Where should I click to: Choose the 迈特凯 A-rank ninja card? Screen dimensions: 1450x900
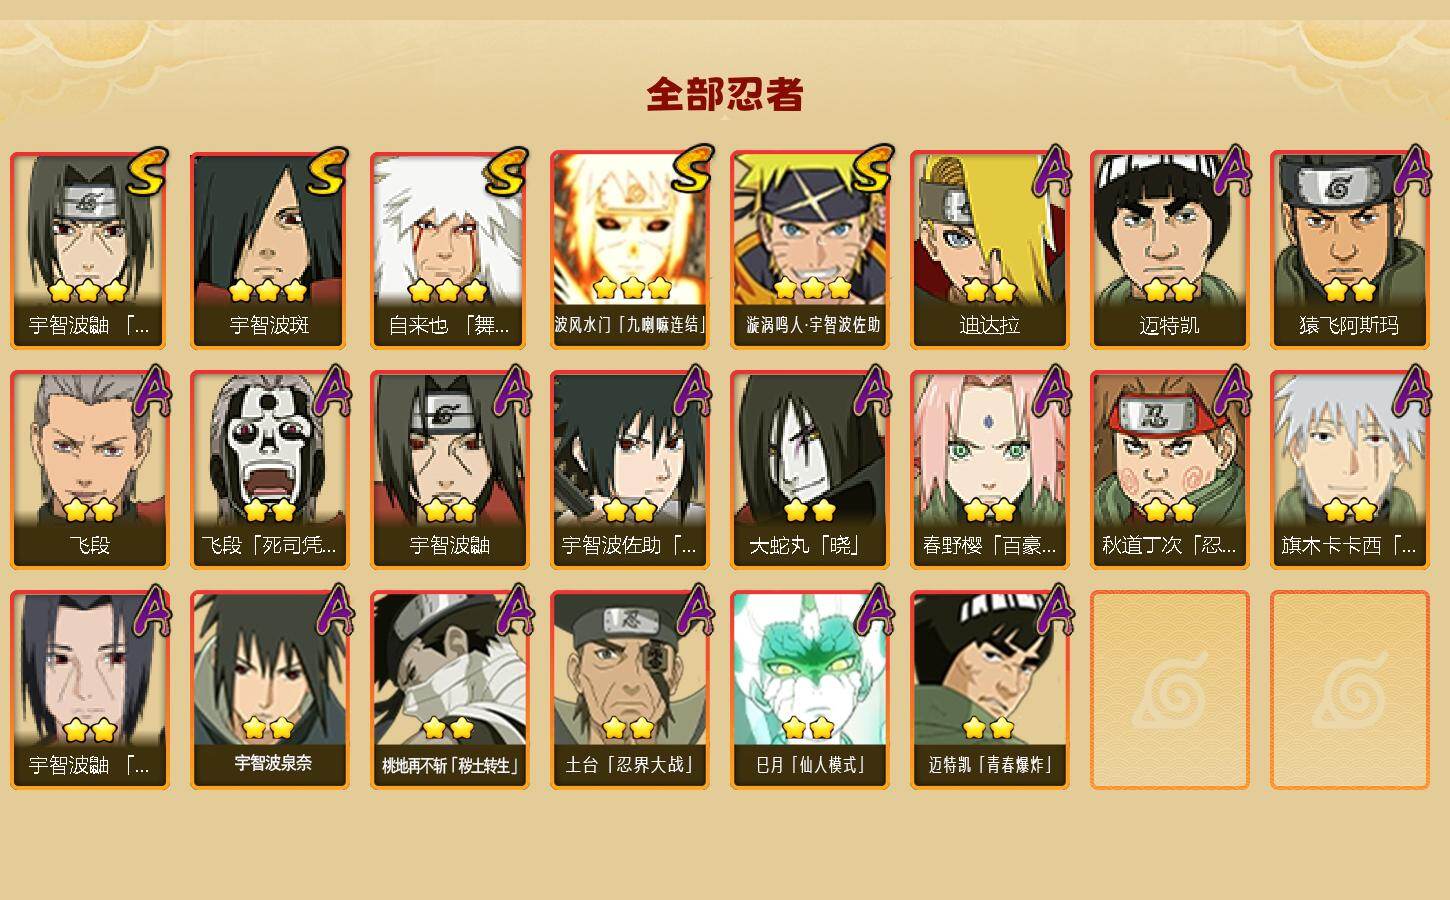point(1170,250)
